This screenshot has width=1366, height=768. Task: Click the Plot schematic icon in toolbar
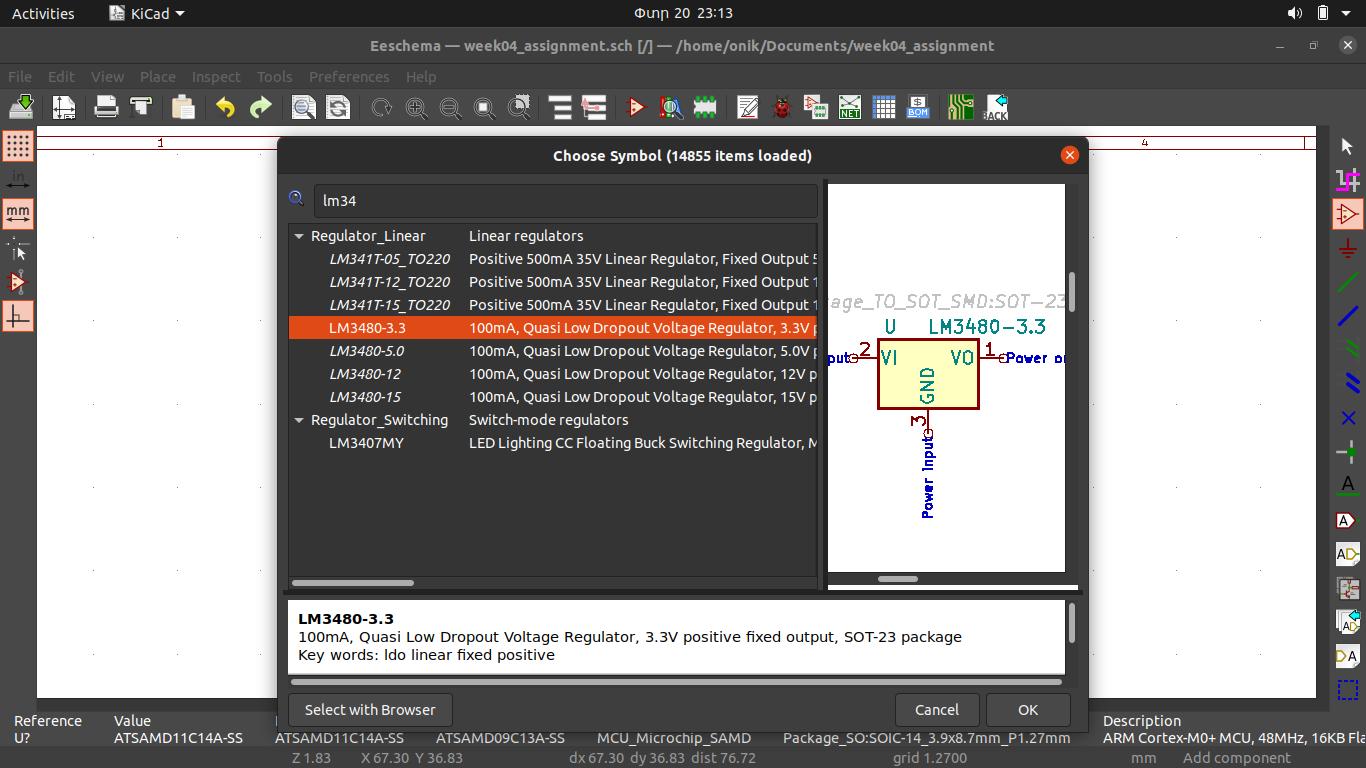tap(141, 107)
